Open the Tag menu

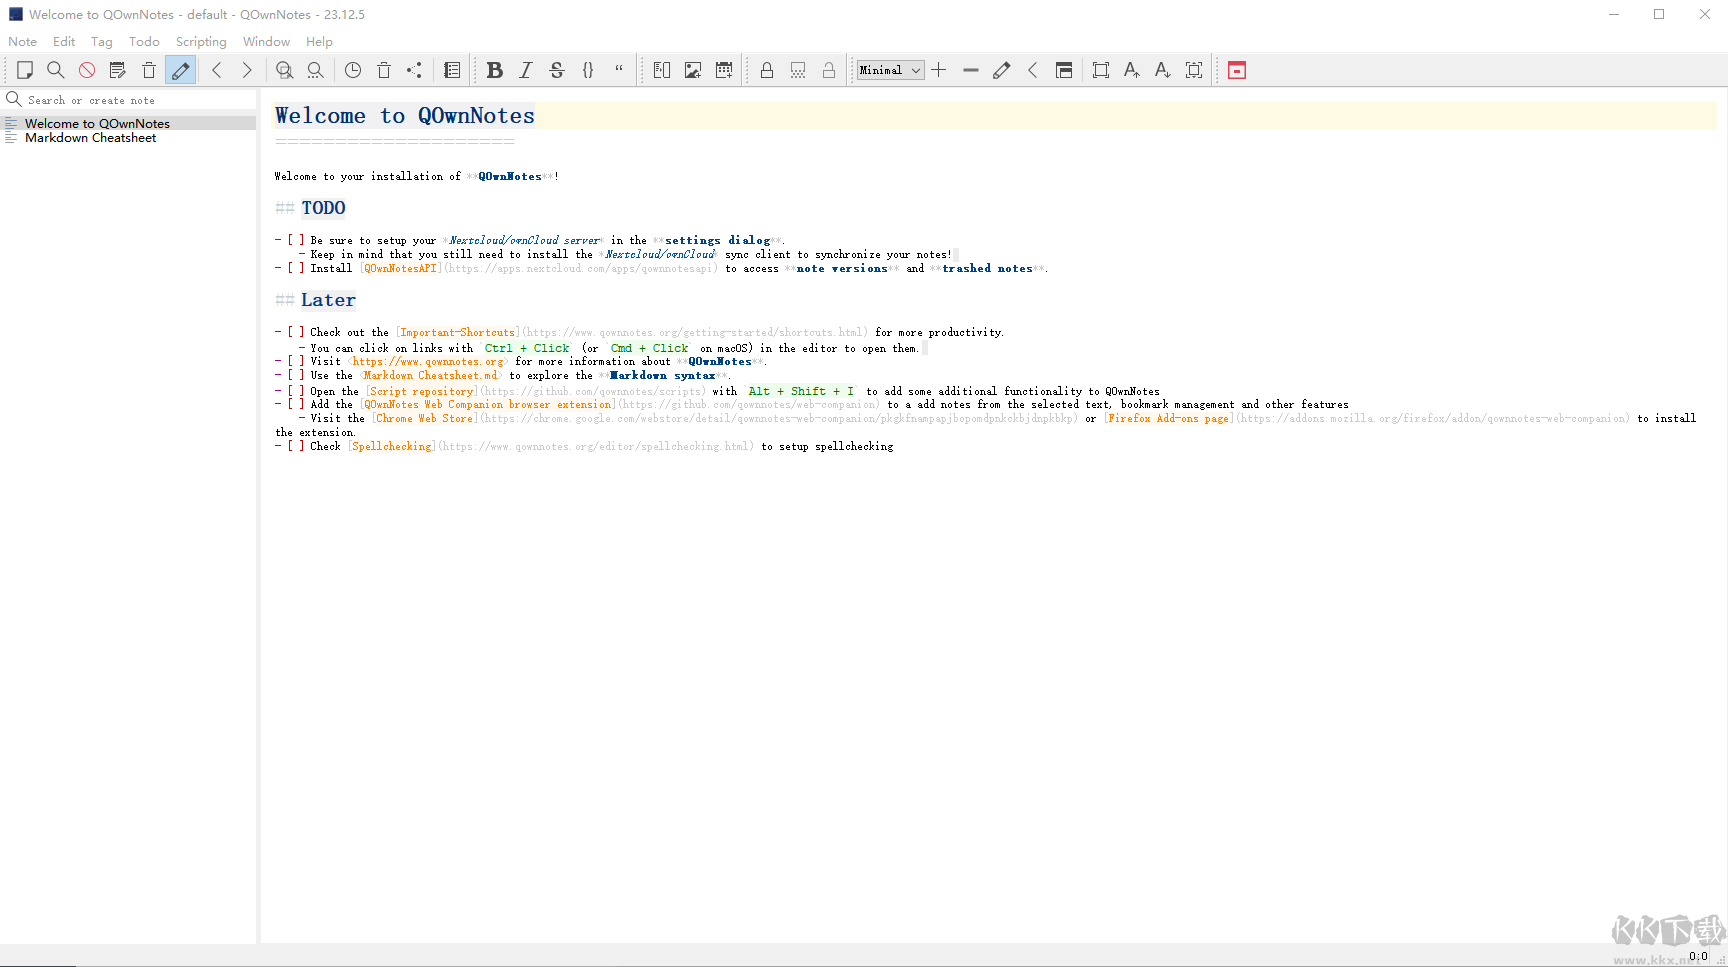coord(102,42)
